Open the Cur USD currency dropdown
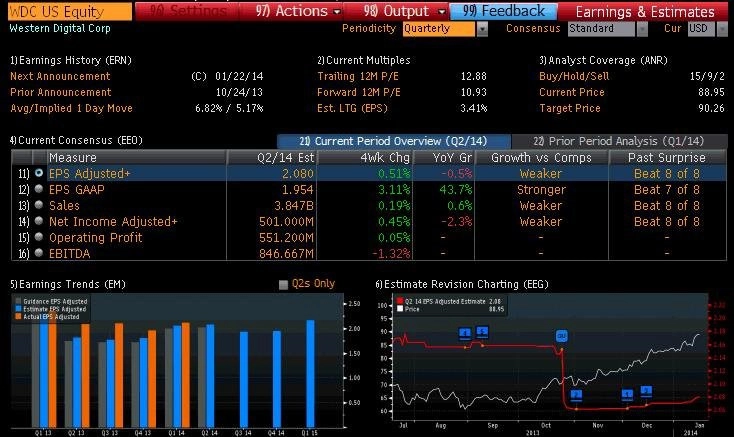 [722, 29]
